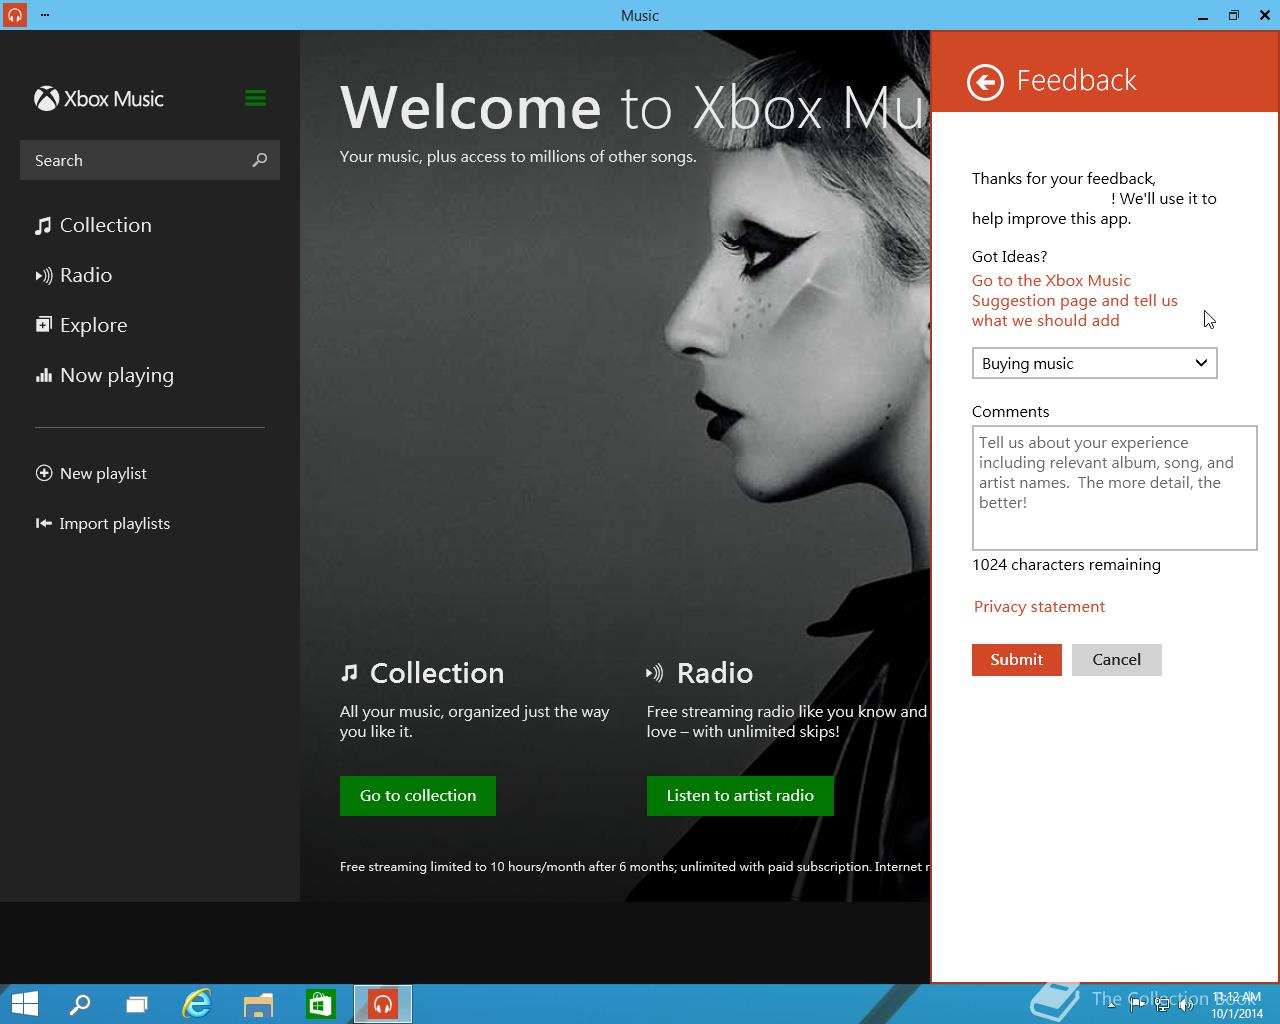Open File Explorer from taskbar
Viewport: 1280px width, 1024px height.
(x=259, y=1004)
